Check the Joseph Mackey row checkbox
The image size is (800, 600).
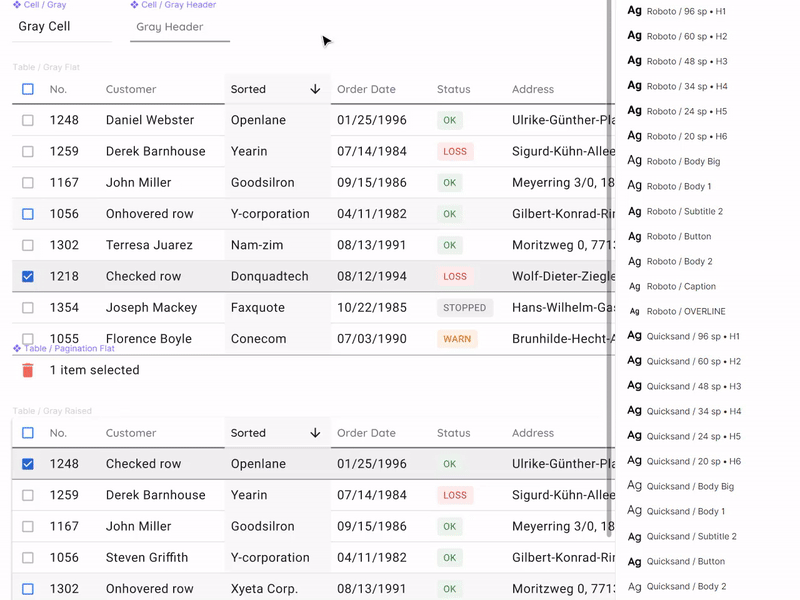(28, 308)
